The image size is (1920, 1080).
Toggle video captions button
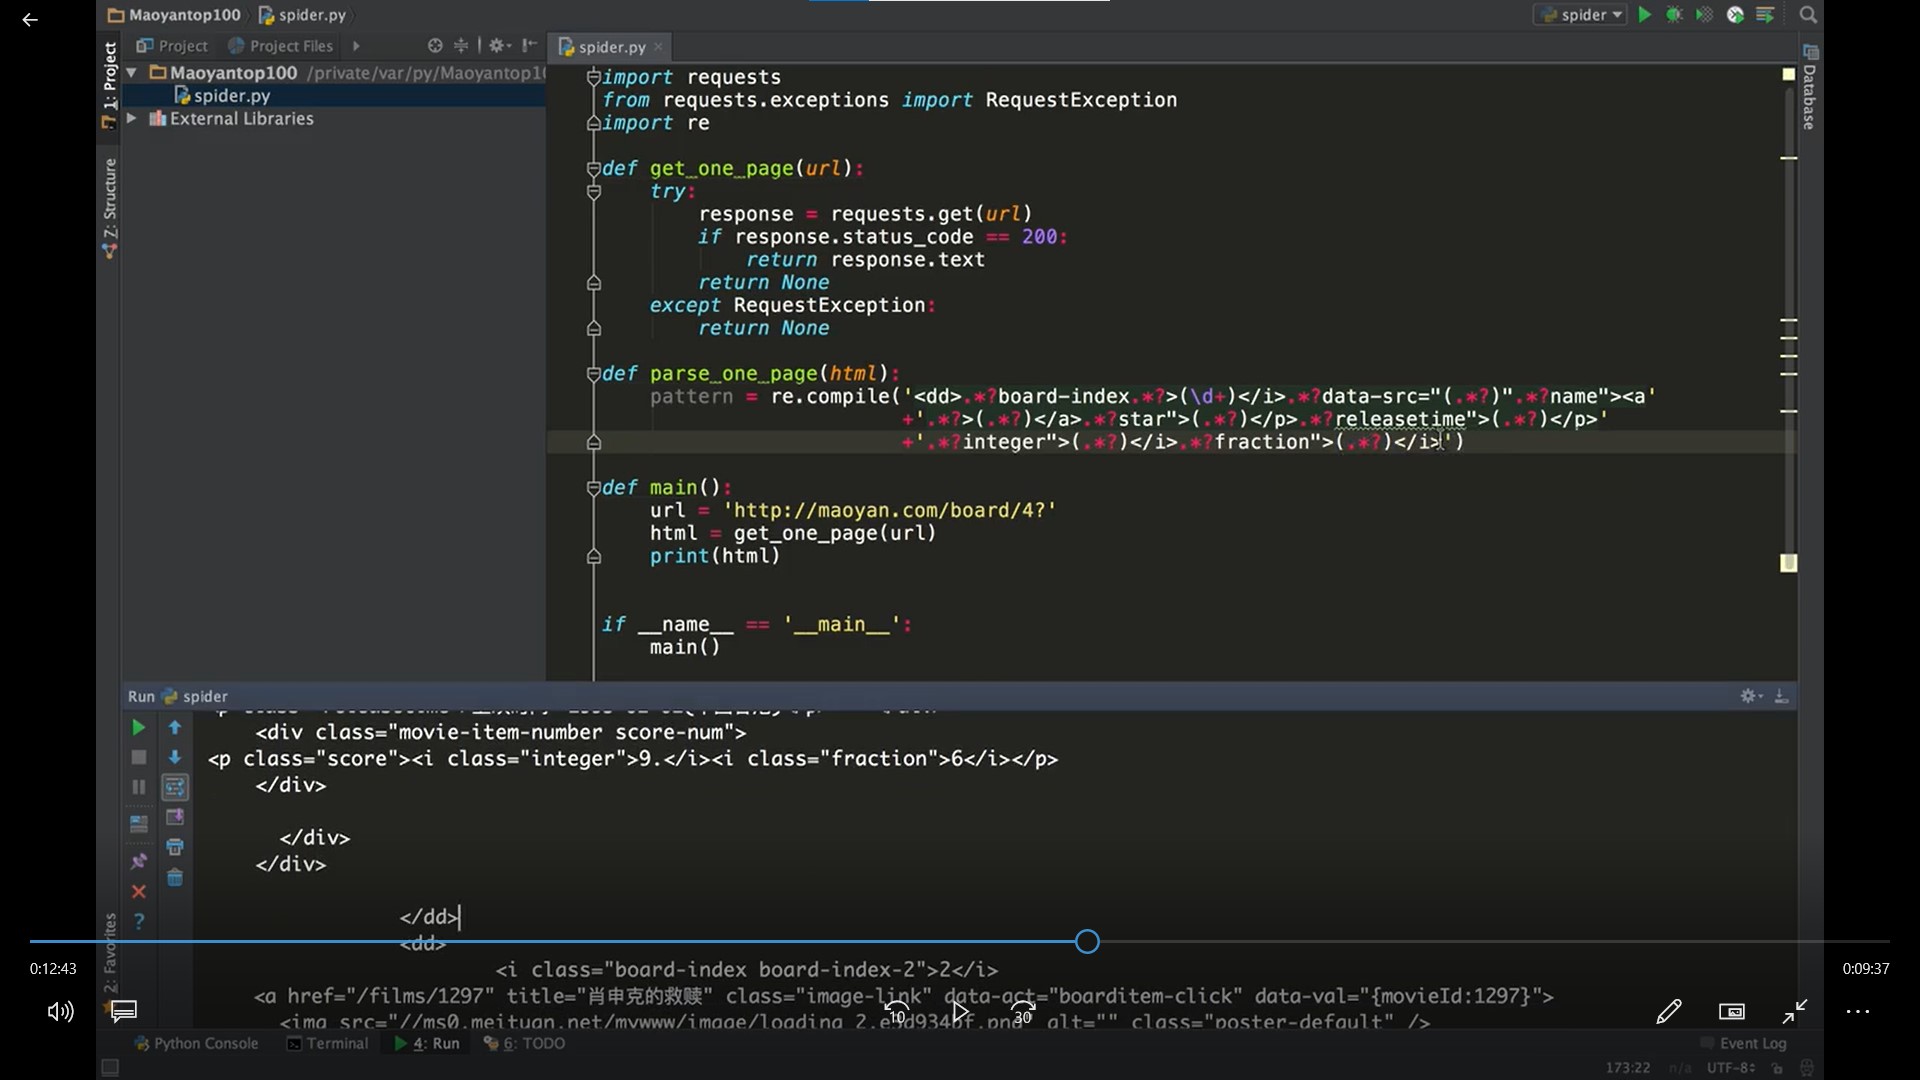124,1012
